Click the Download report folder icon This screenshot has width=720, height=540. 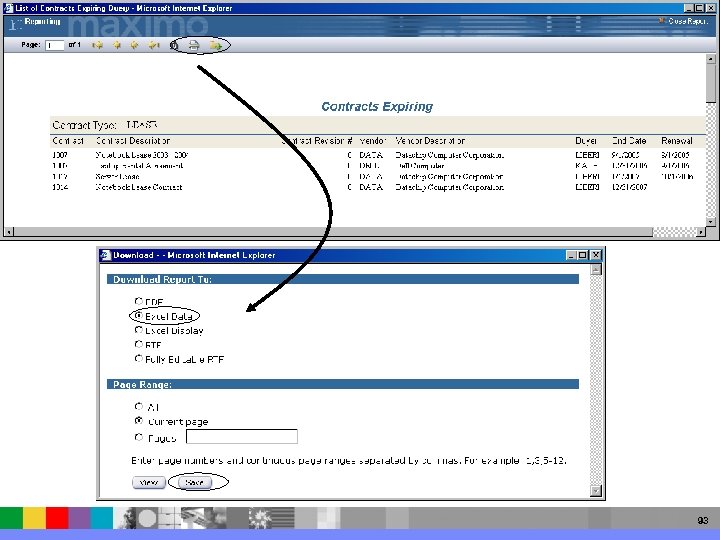point(215,45)
